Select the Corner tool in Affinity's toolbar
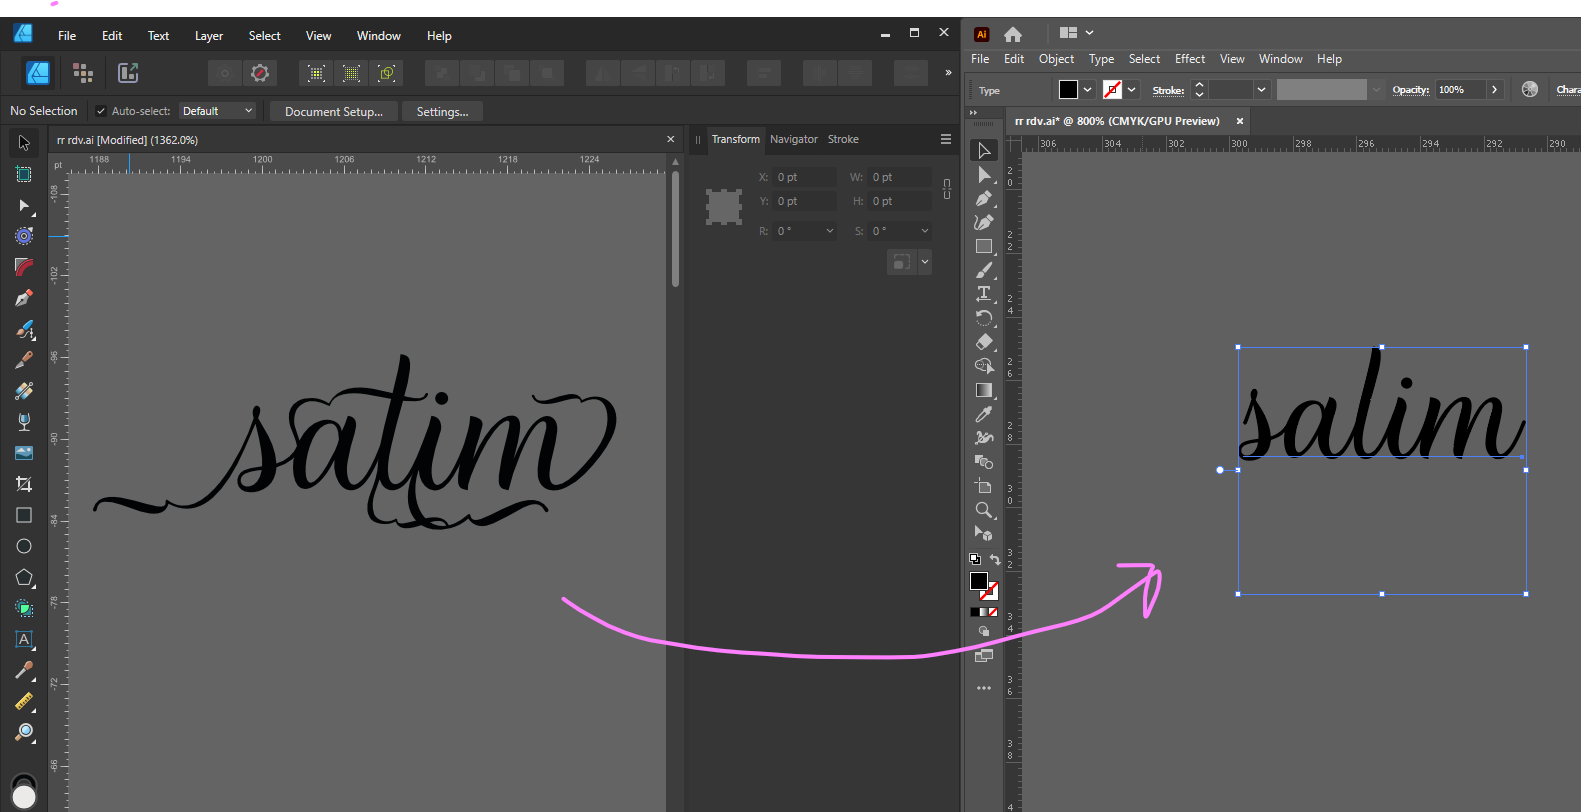Image resolution: width=1581 pixels, height=812 pixels. tap(24, 267)
